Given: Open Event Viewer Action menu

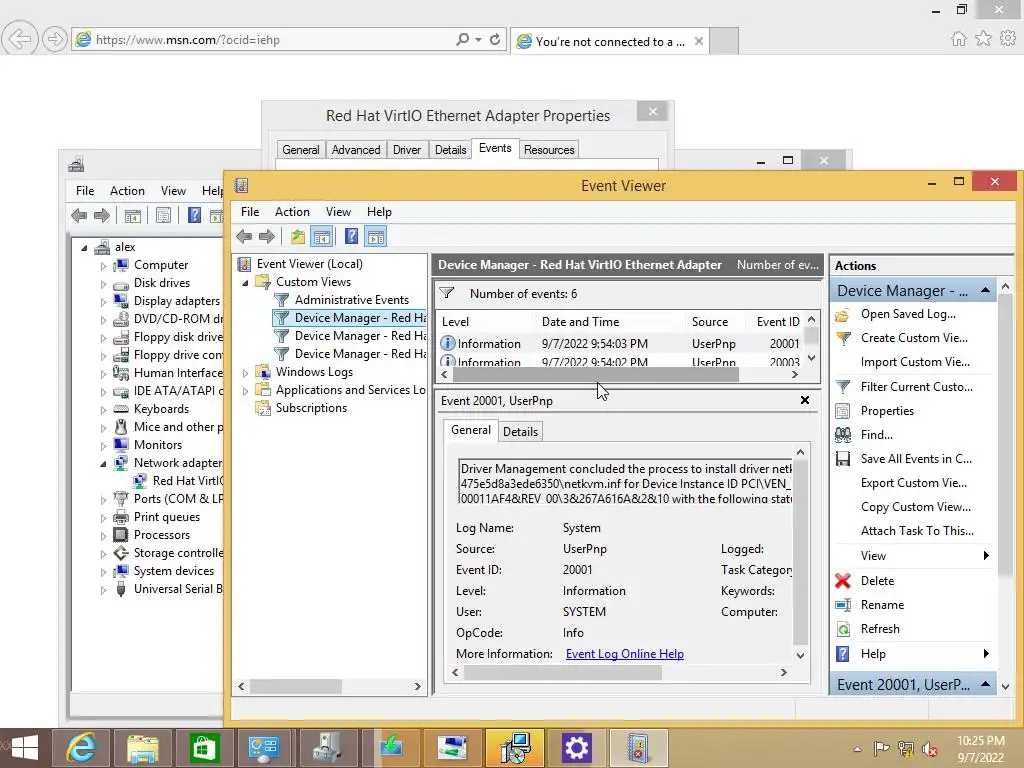Looking at the screenshot, I should click(292, 212).
